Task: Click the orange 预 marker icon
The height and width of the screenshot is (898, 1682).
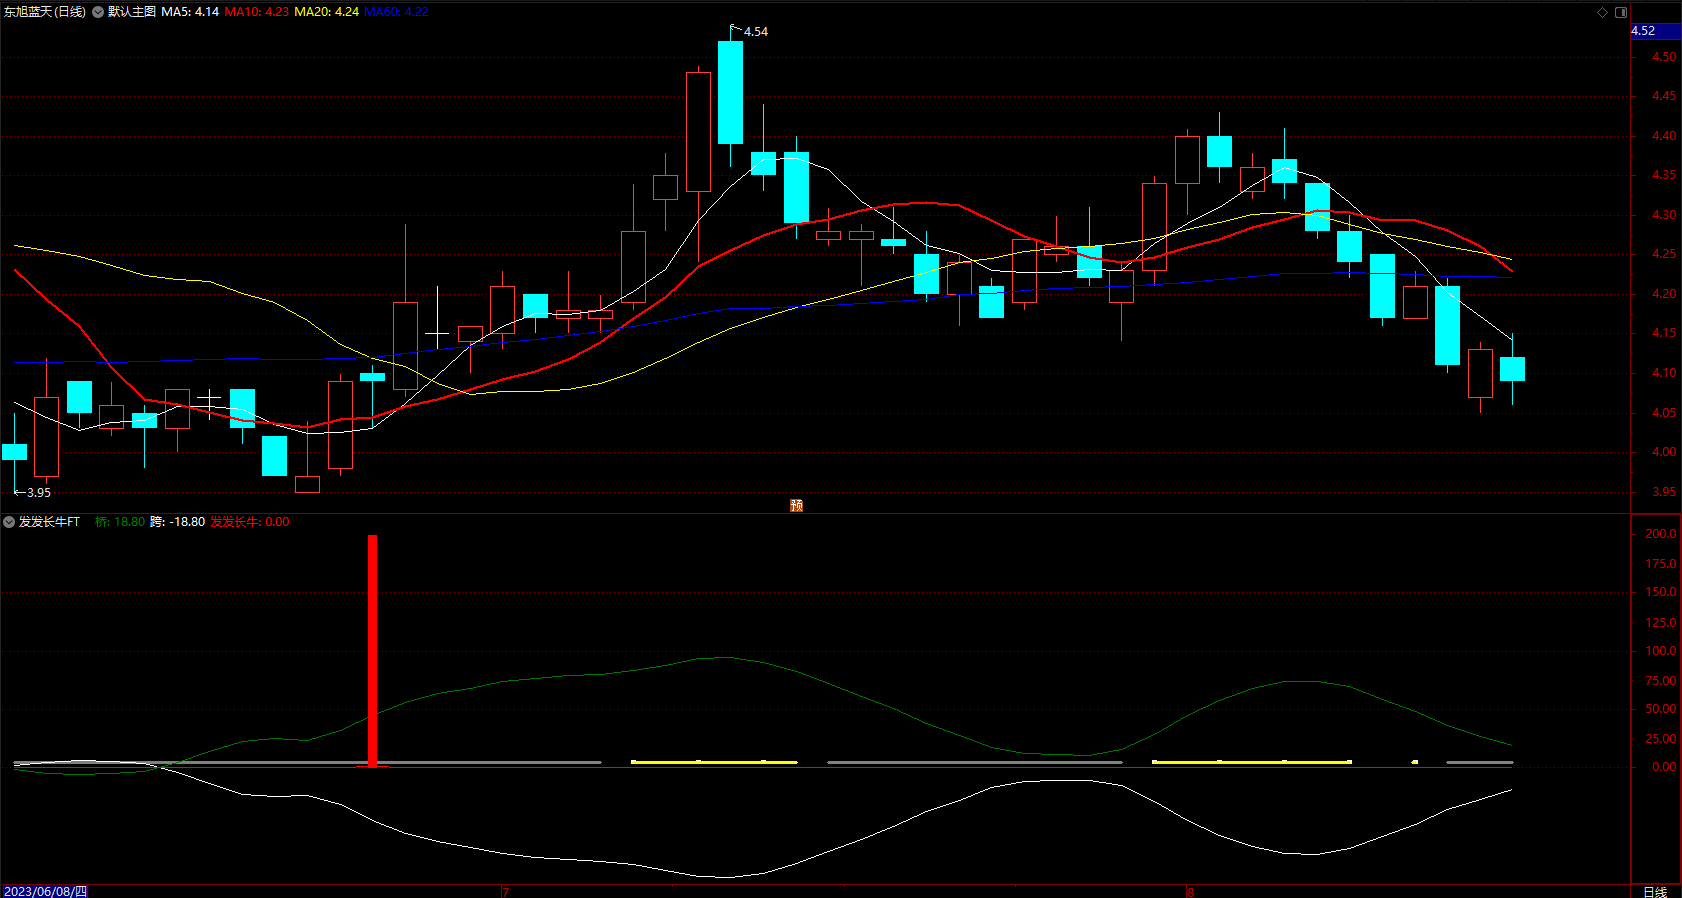Action: click(x=796, y=505)
